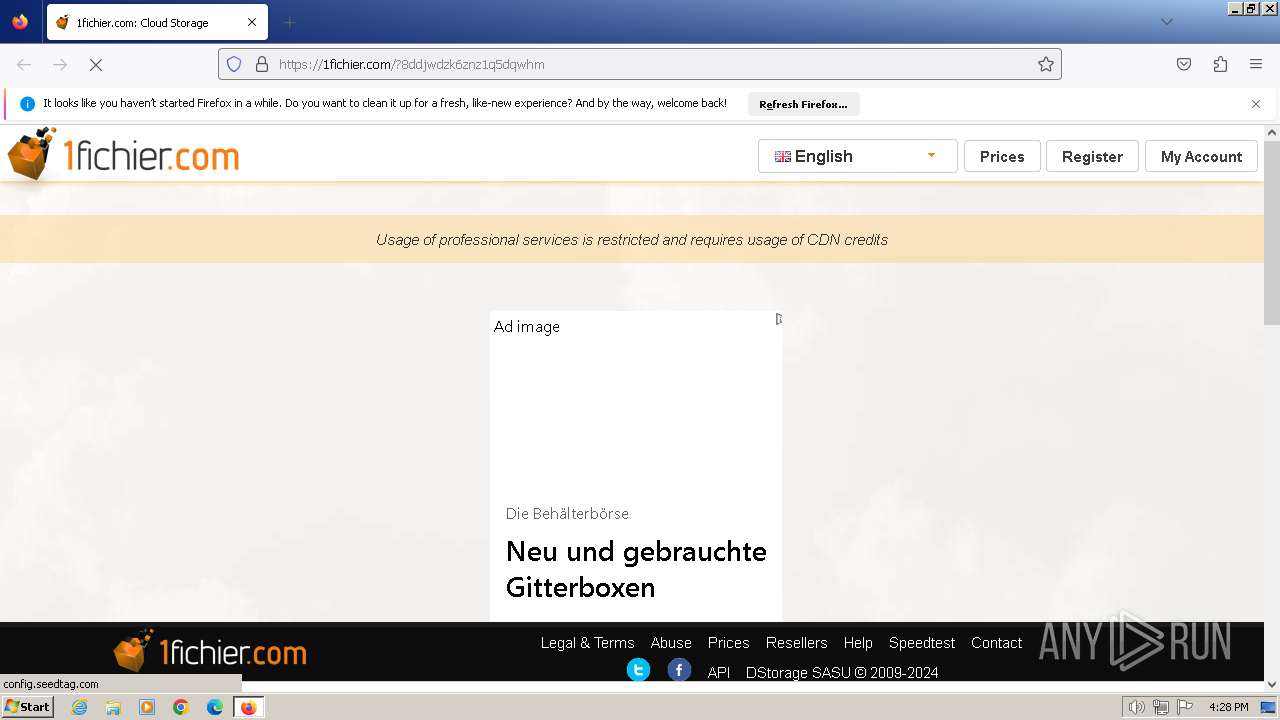
Task: Go forward using the forward arrow
Action: pos(60,64)
